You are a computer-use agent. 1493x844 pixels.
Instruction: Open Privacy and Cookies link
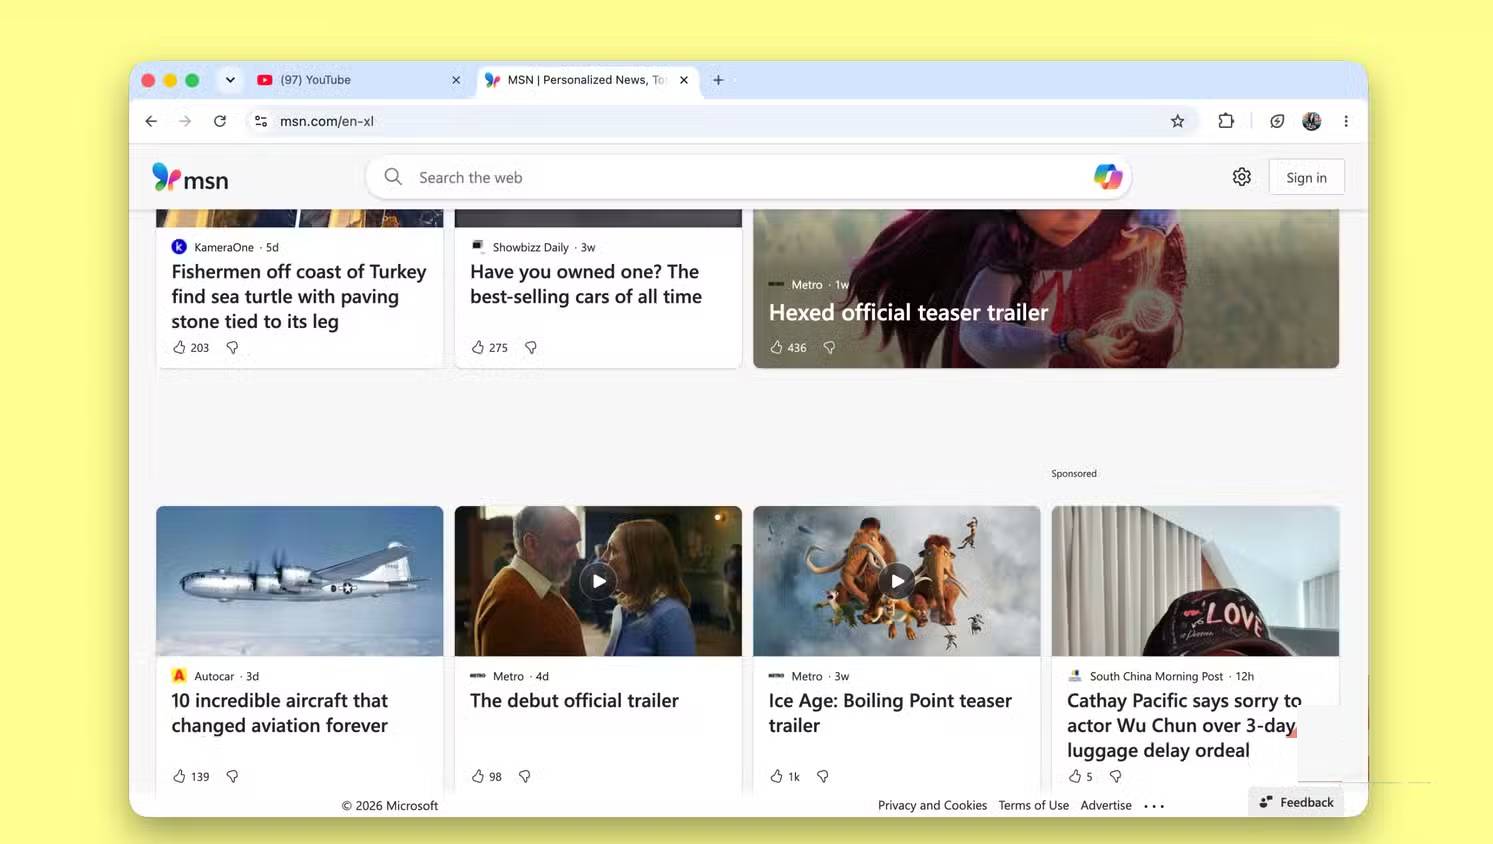click(x=932, y=805)
